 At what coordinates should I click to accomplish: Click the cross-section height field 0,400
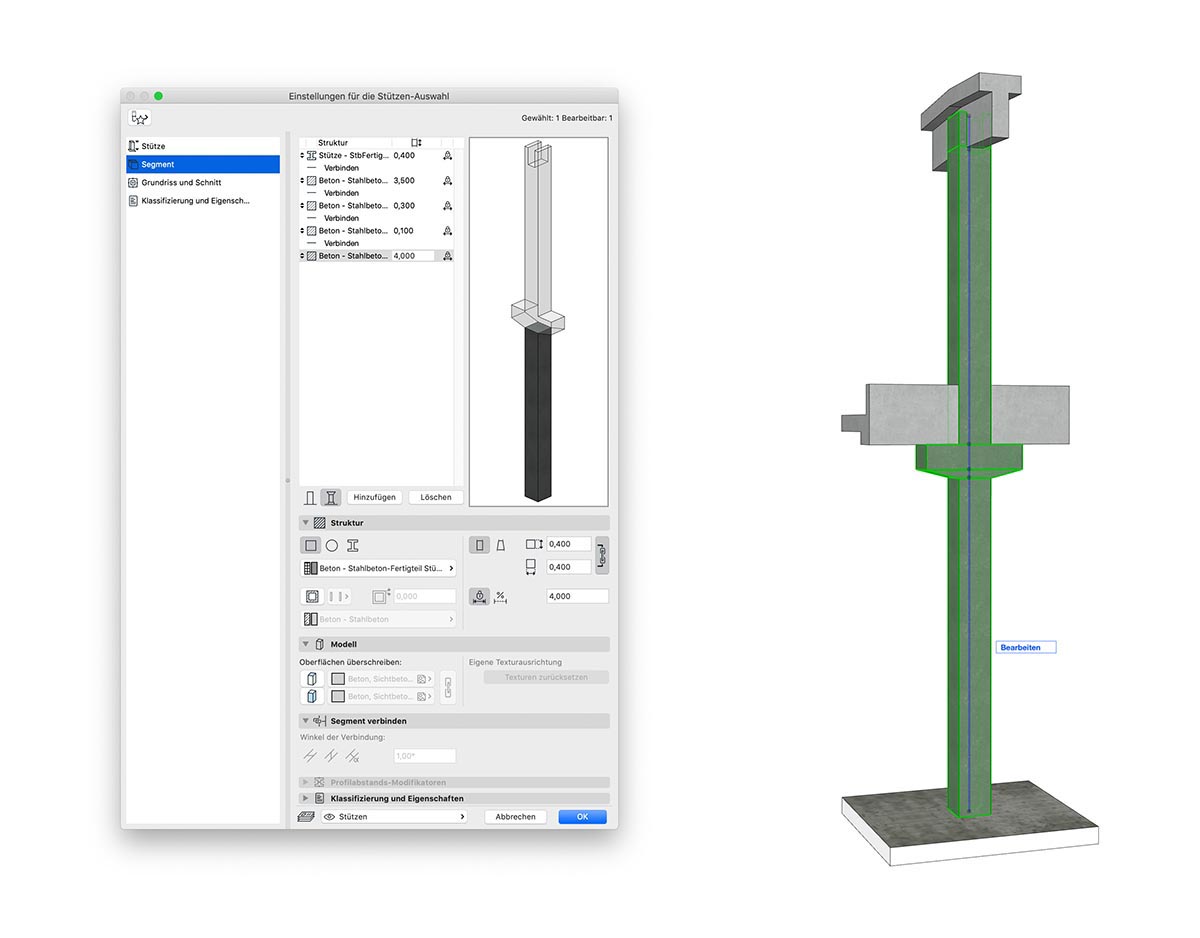click(x=569, y=544)
